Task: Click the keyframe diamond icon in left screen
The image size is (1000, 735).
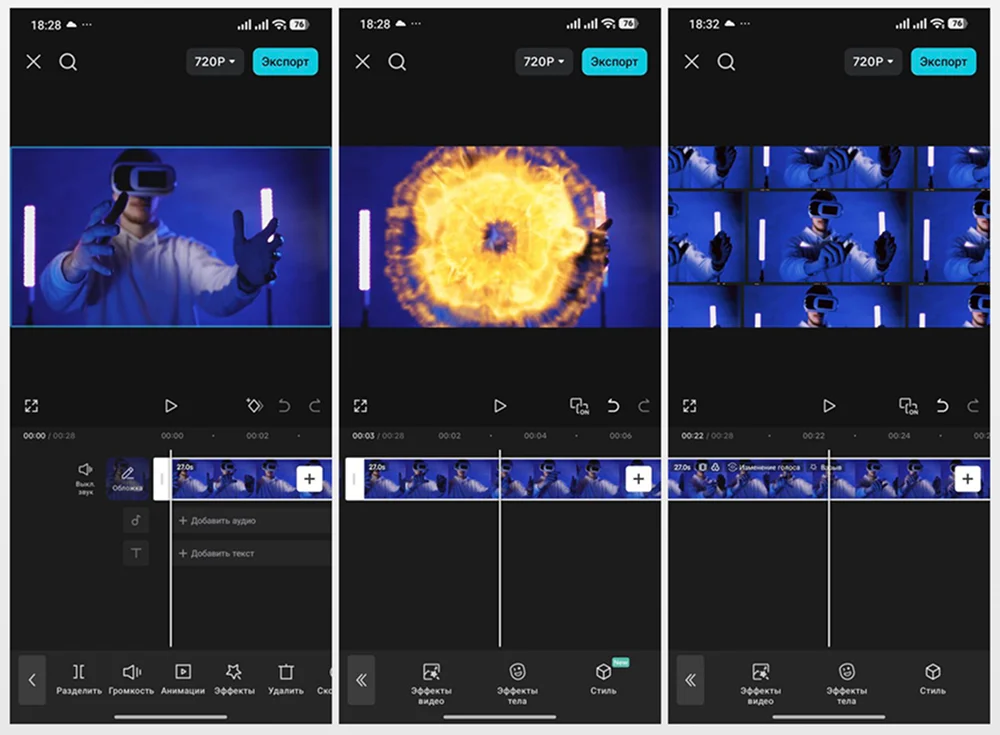Action: pos(254,406)
